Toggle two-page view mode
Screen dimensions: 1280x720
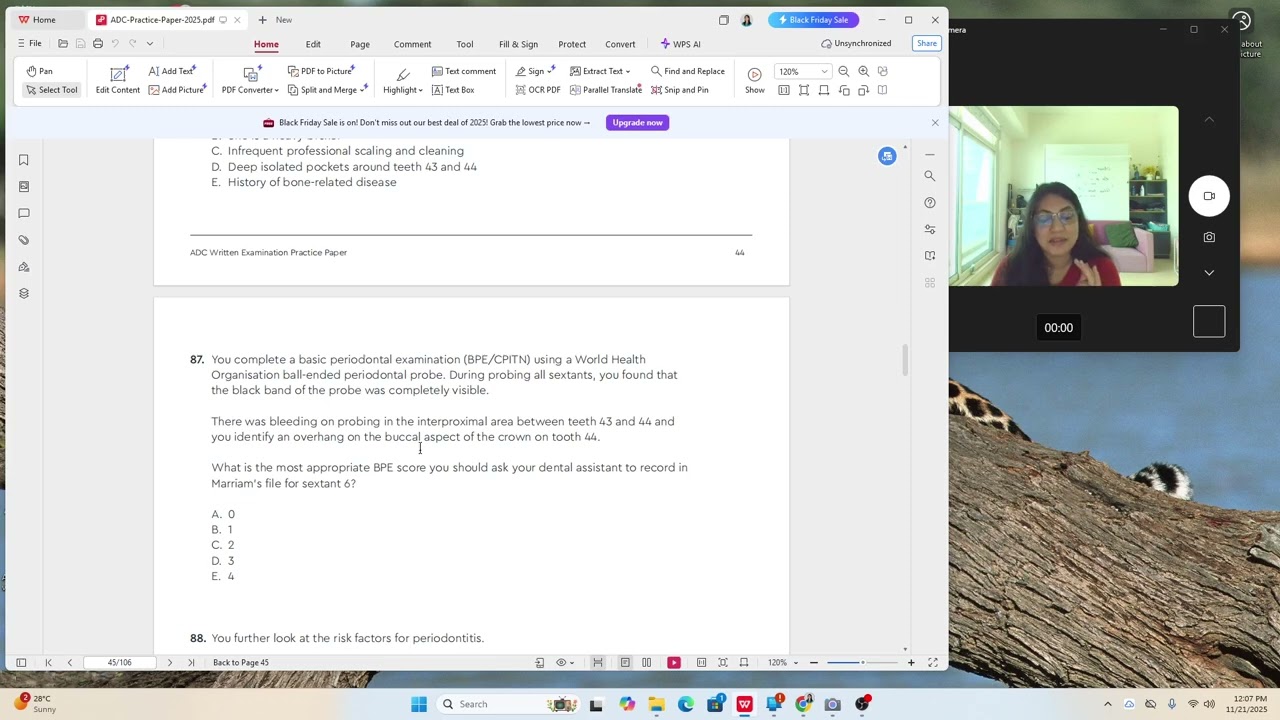[647, 663]
